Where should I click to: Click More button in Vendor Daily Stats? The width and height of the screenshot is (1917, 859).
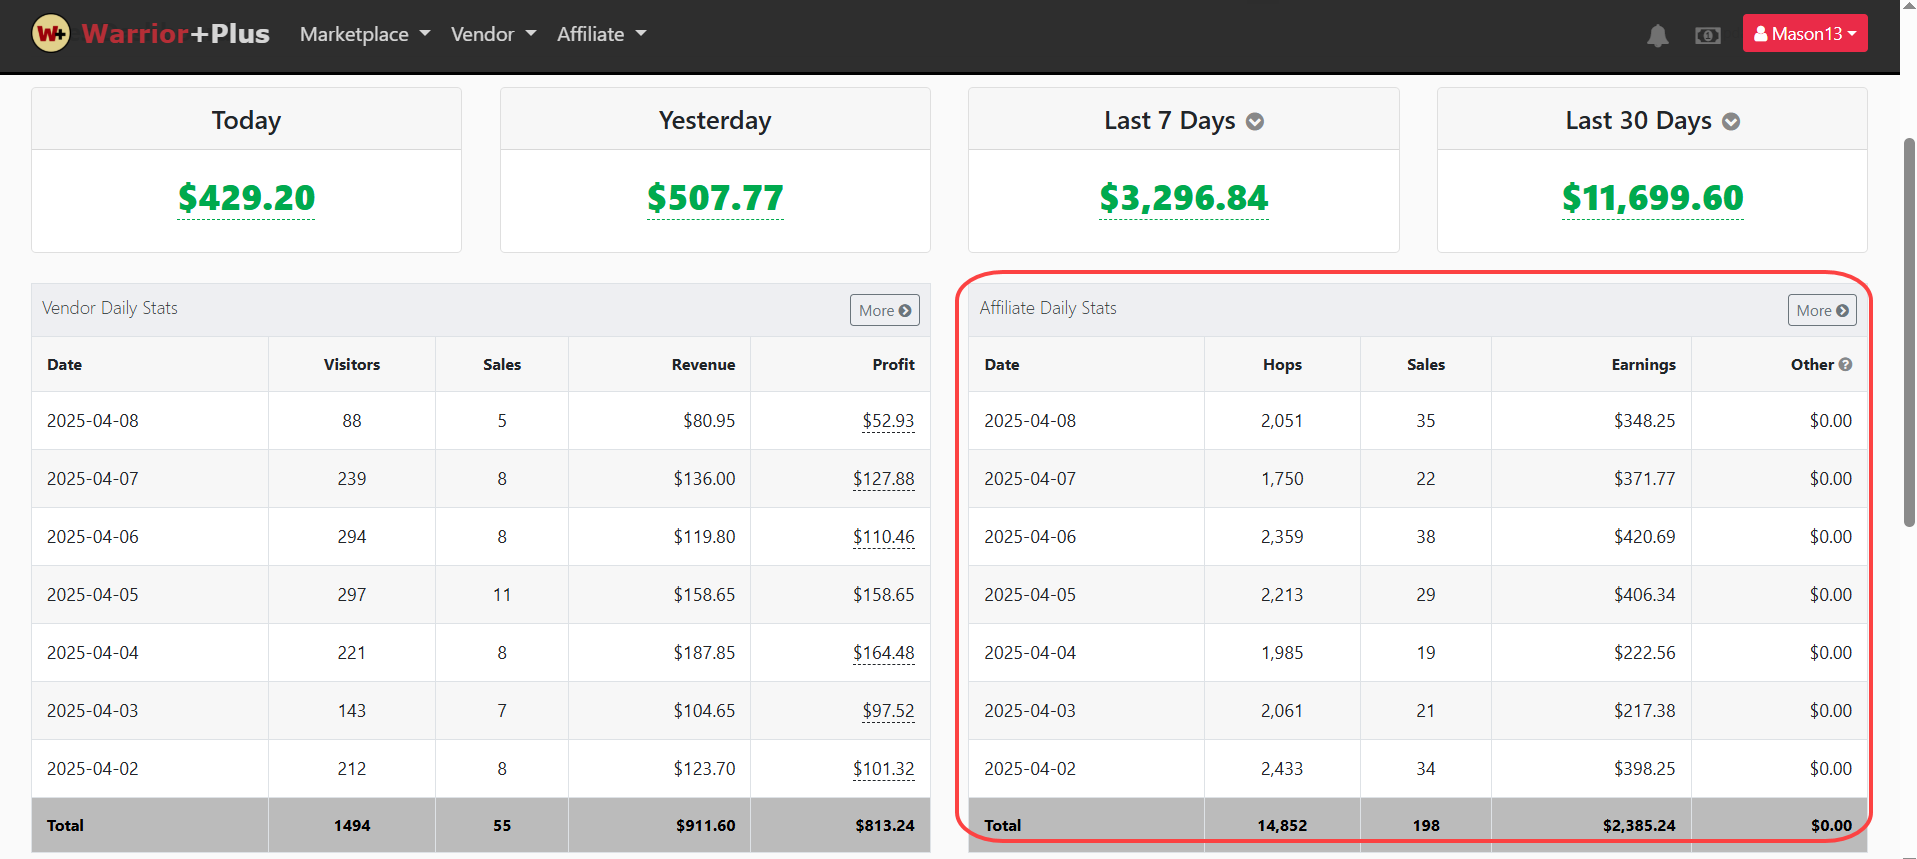[885, 310]
